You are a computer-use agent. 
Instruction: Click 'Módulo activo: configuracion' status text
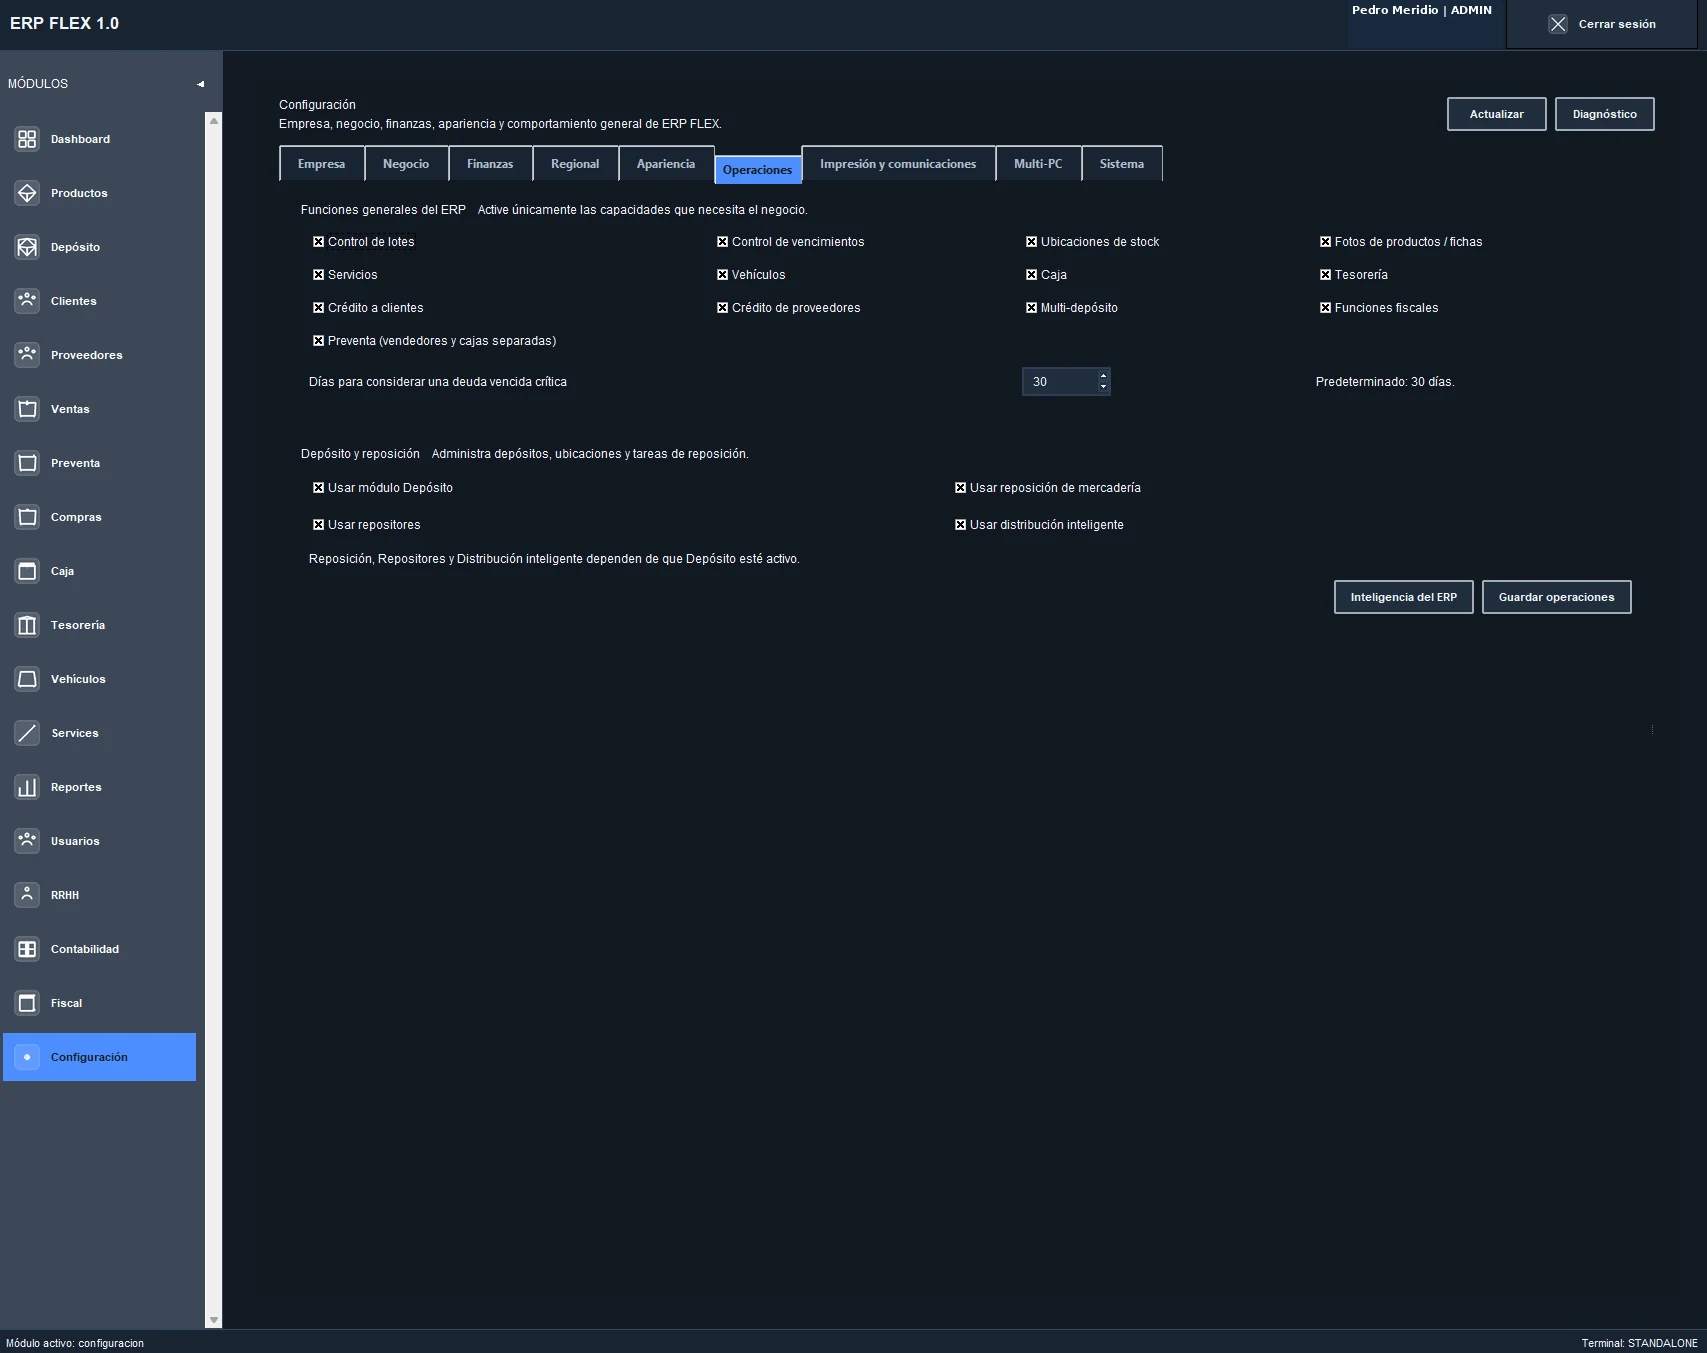click(x=75, y=1343)
